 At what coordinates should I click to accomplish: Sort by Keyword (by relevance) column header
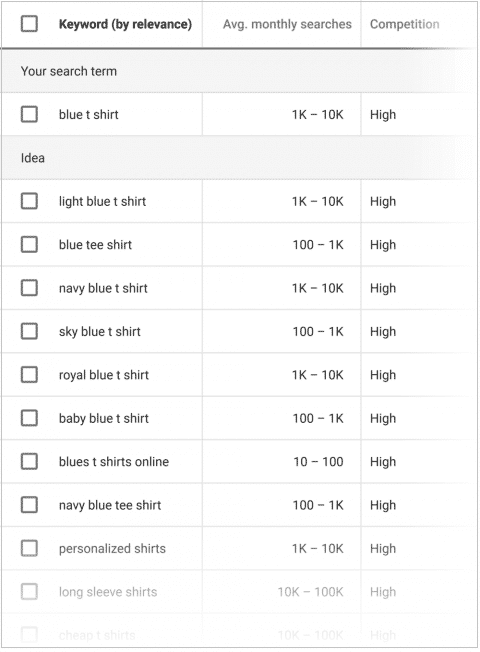(125, 24)
